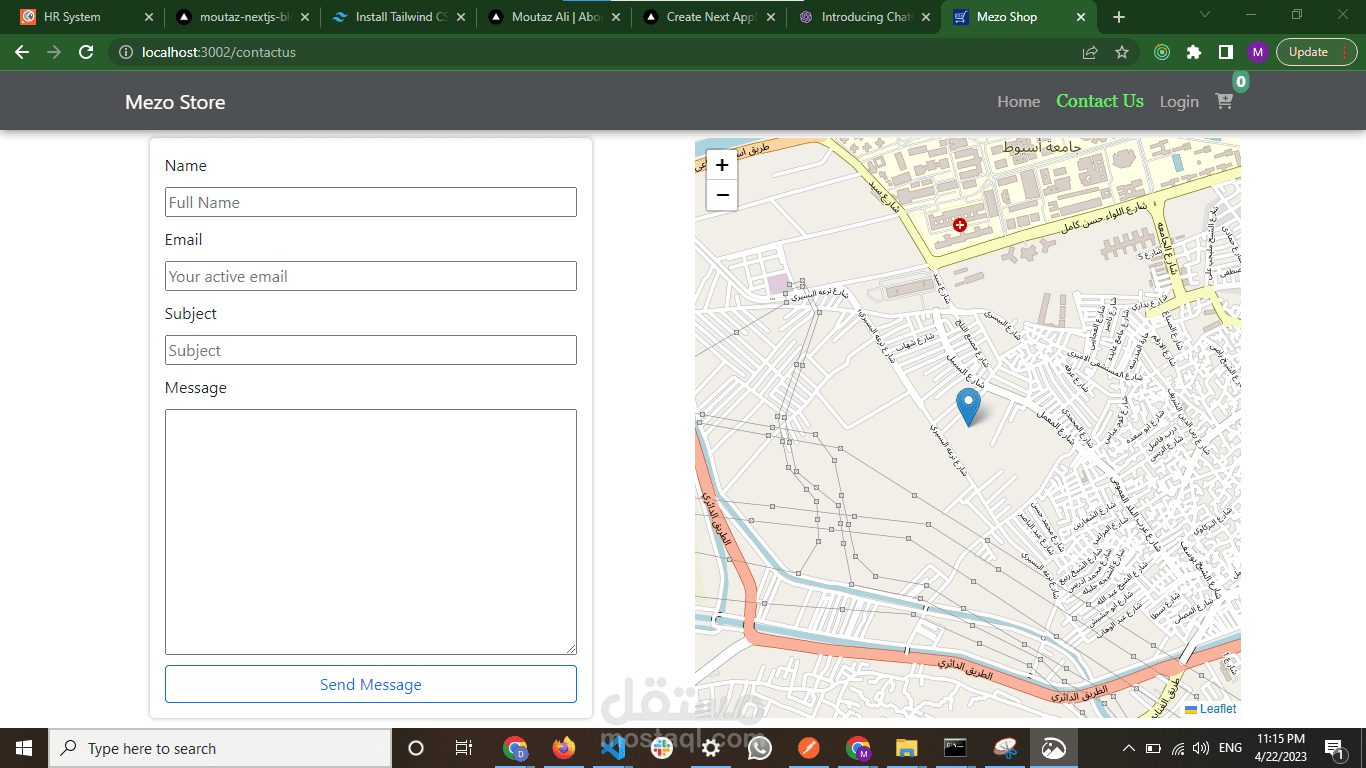Open Snipping Tool from taskbar
The image size is (1366, 768).
click(x=1005, y=748)
